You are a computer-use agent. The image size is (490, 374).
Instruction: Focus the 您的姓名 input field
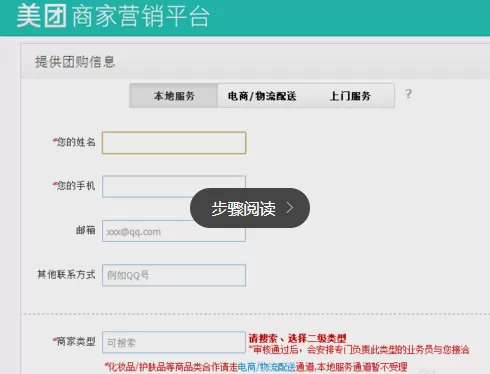pyautogui.click(x=174, y=143)
